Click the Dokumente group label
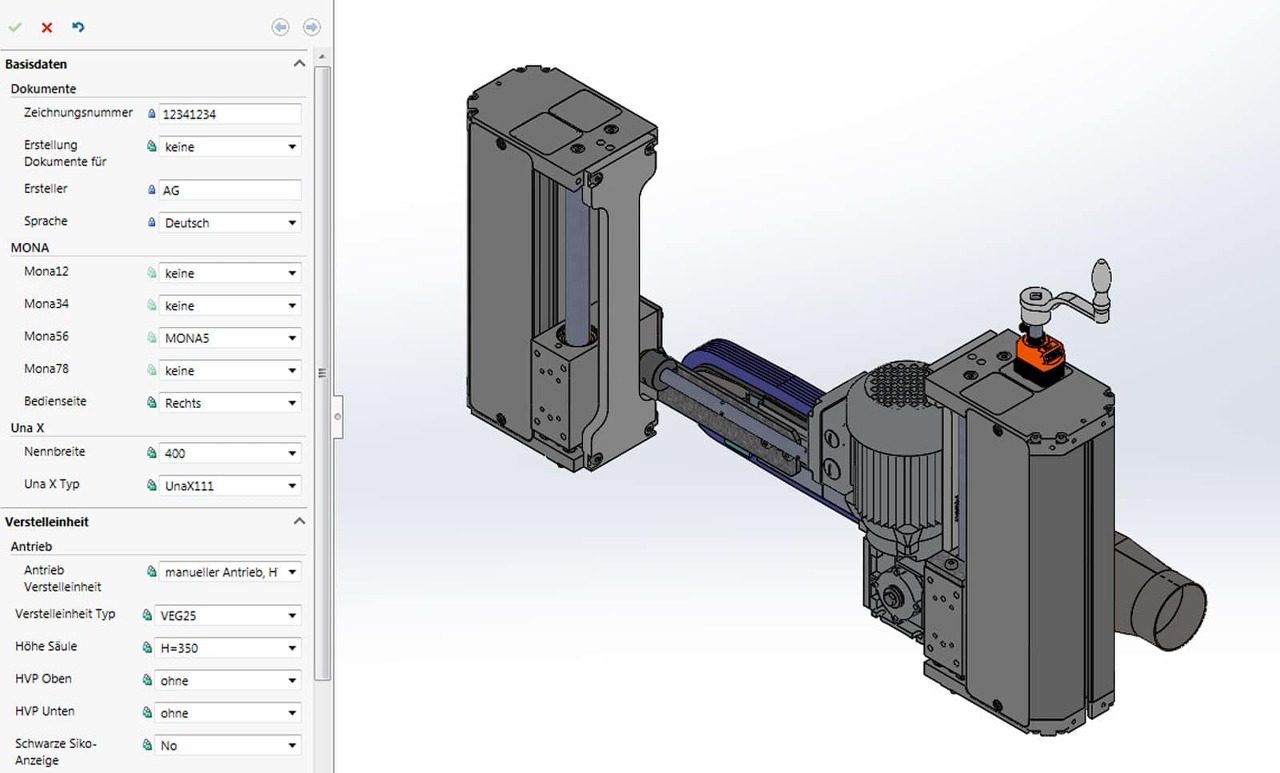The width and height of the screenshot is (1280, 773). (44, 89)
